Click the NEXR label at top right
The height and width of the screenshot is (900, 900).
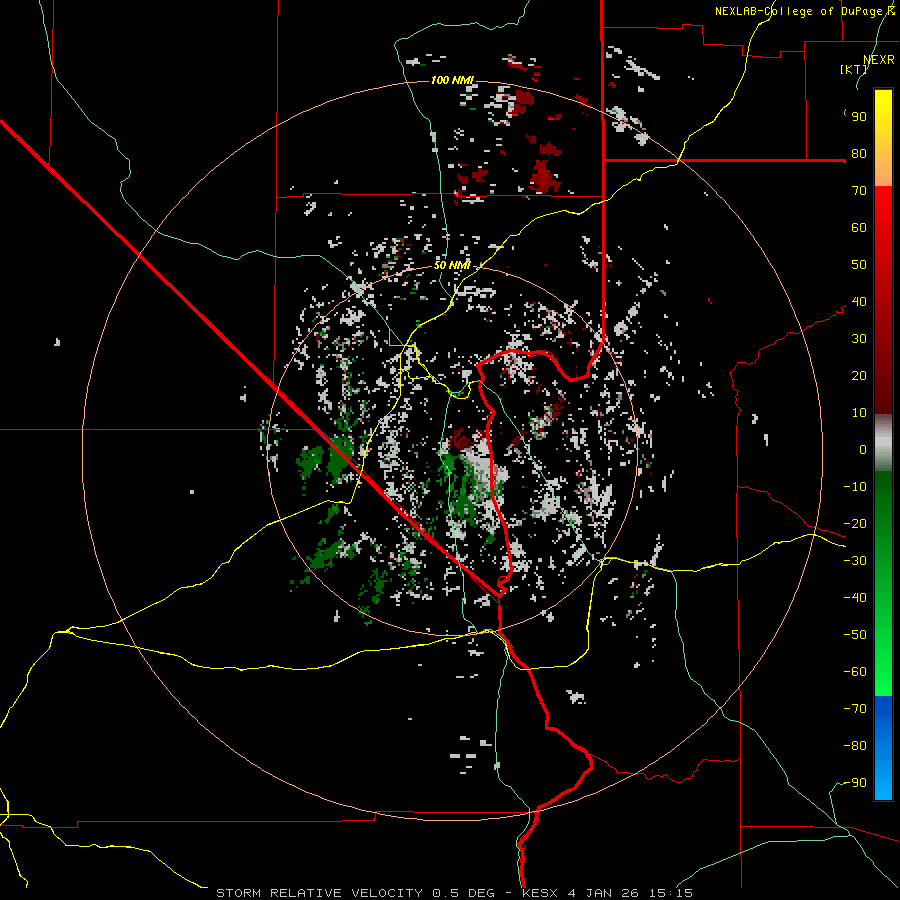(x=879, y=60)
